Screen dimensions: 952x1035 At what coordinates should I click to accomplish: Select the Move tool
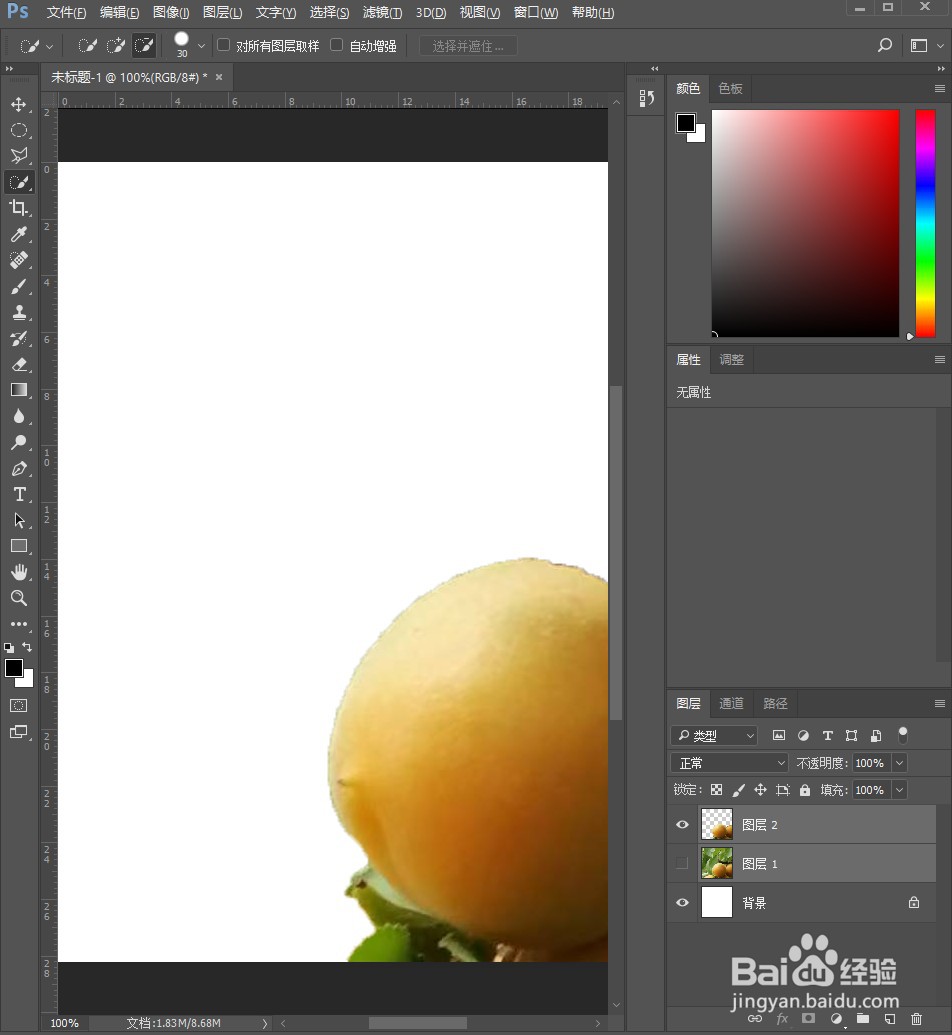20,104
